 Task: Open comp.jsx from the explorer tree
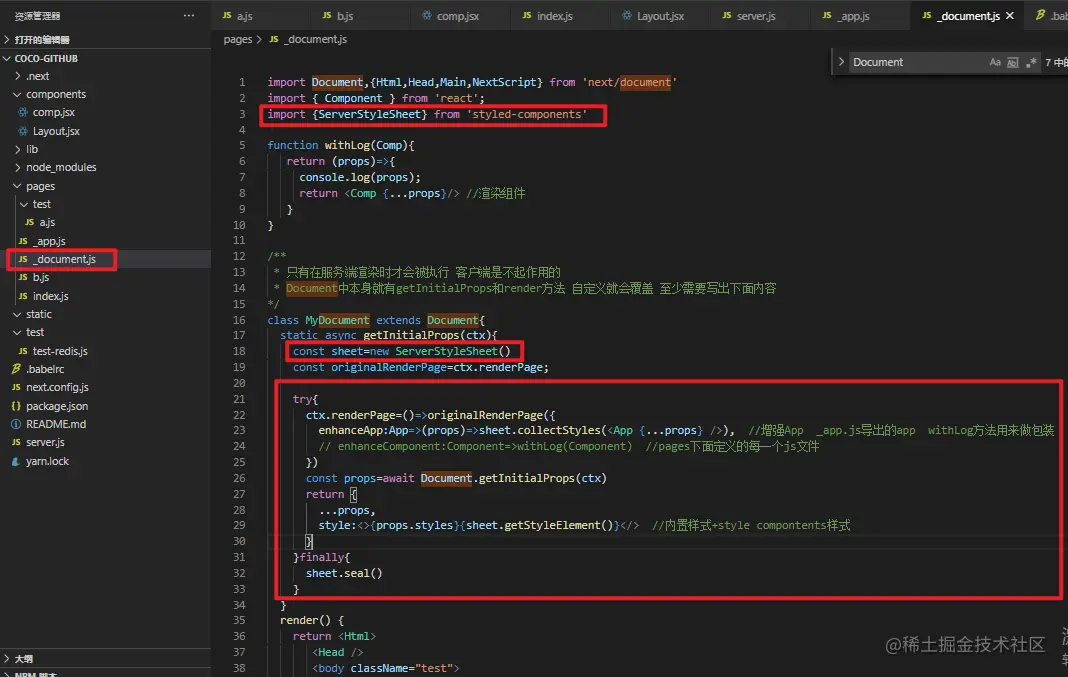click(x=54, y=112)
